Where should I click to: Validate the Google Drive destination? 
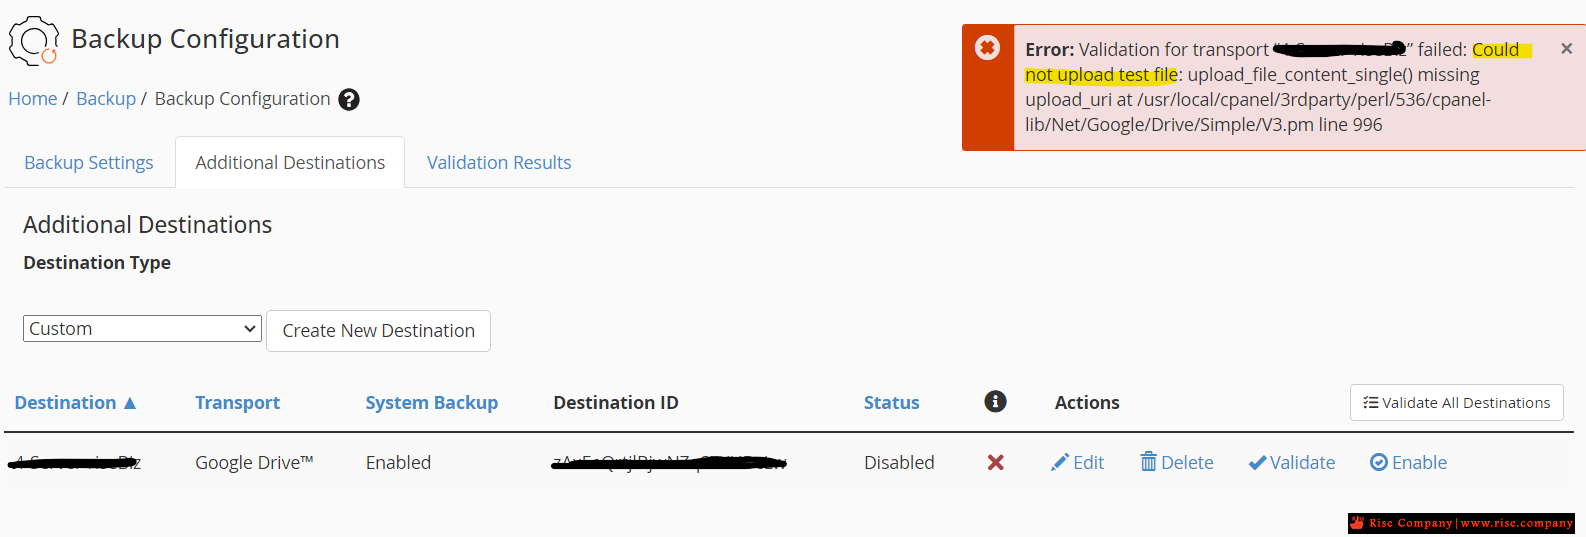point(1292,462)
